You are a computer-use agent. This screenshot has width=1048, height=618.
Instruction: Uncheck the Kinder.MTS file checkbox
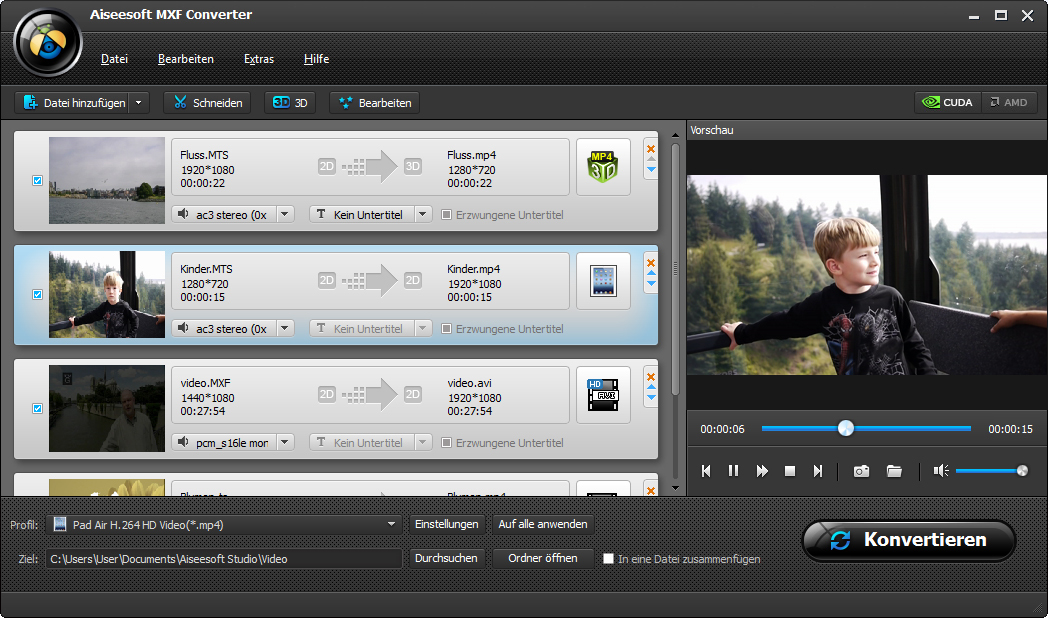[37, 295]
